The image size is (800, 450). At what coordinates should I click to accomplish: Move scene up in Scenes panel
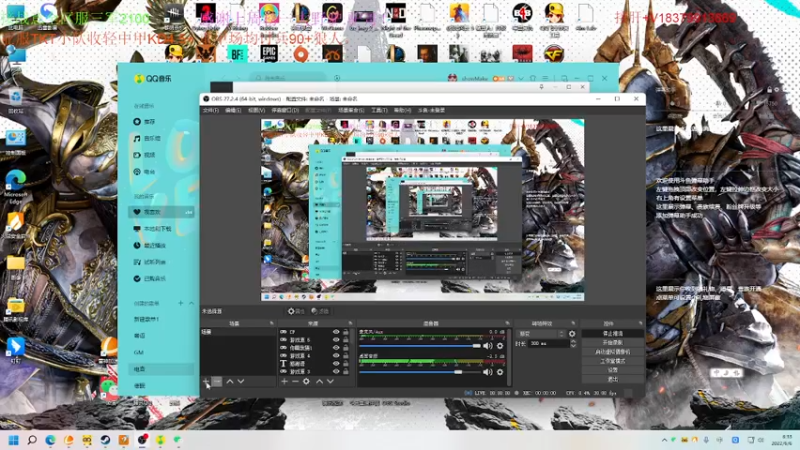coord(230,381)
